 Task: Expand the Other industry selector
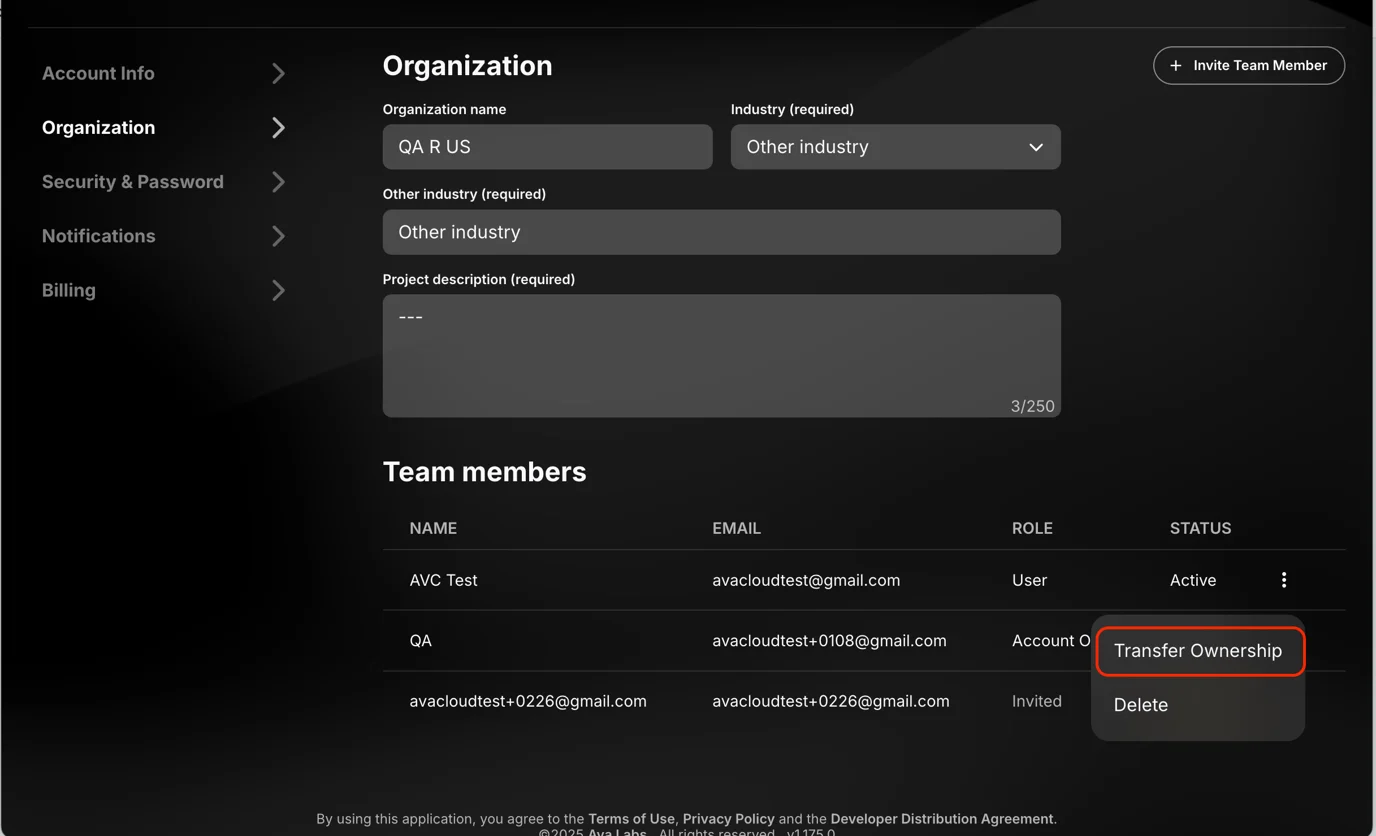pos(1036,146)
